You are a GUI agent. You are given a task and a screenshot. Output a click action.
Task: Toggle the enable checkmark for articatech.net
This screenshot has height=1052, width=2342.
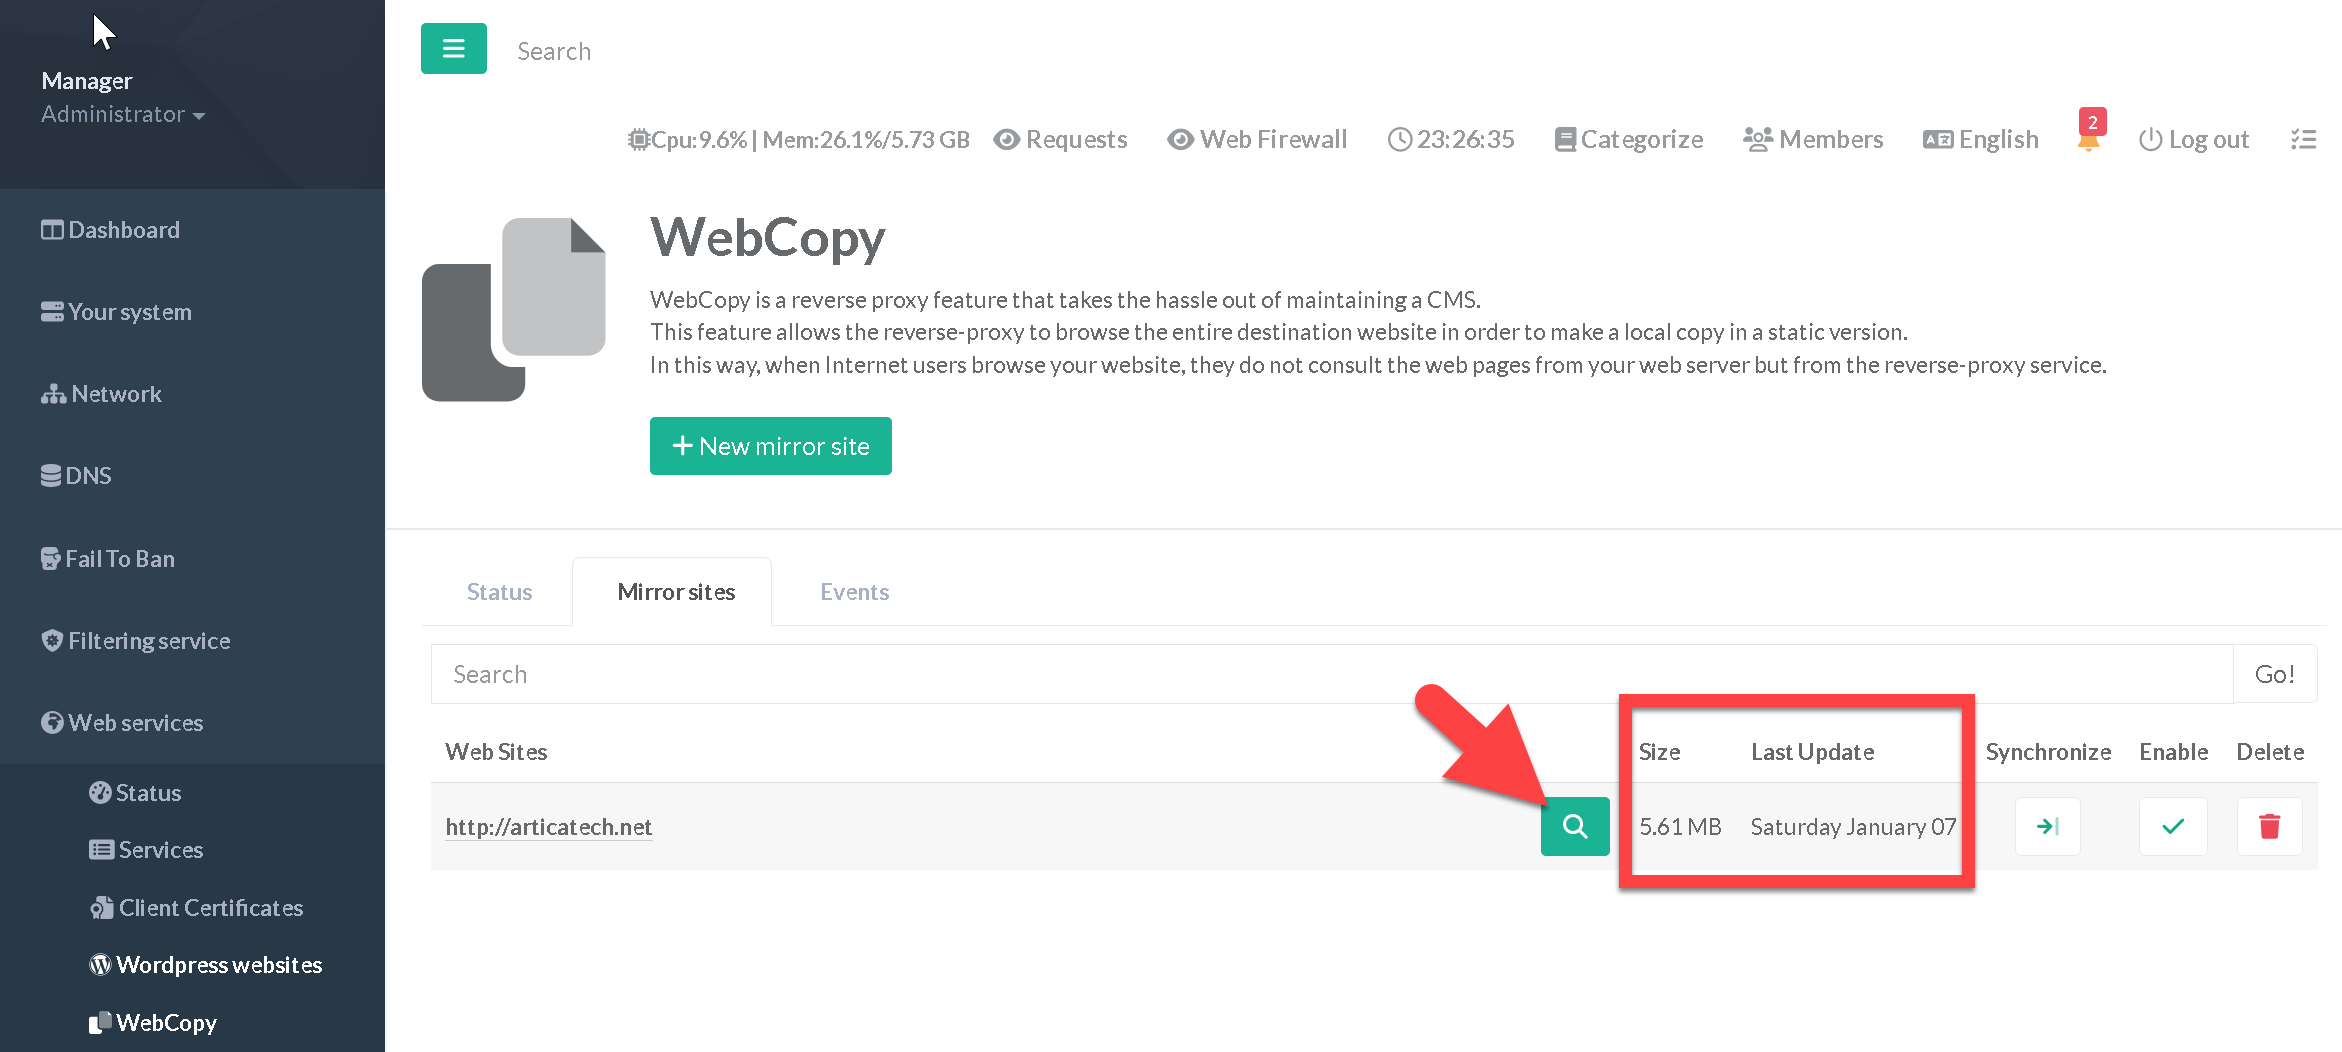(x=2172, y=826)
